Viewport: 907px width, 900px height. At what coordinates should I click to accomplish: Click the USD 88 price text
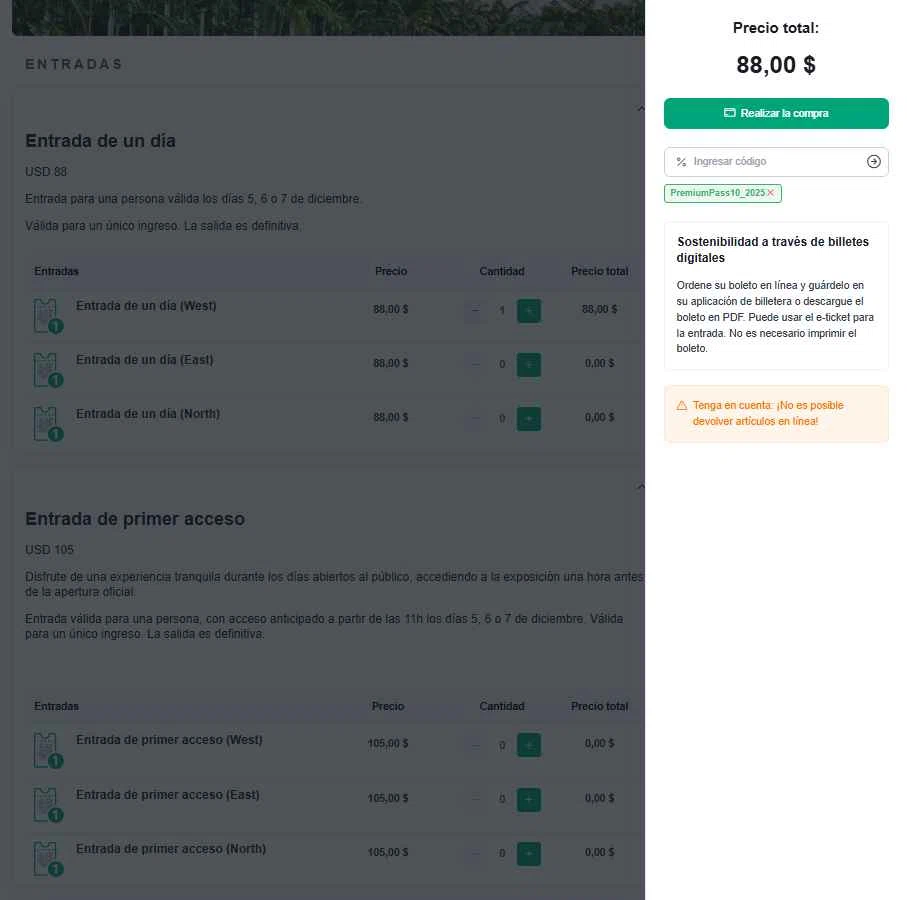pyautogui.click(x=46, y=172)
